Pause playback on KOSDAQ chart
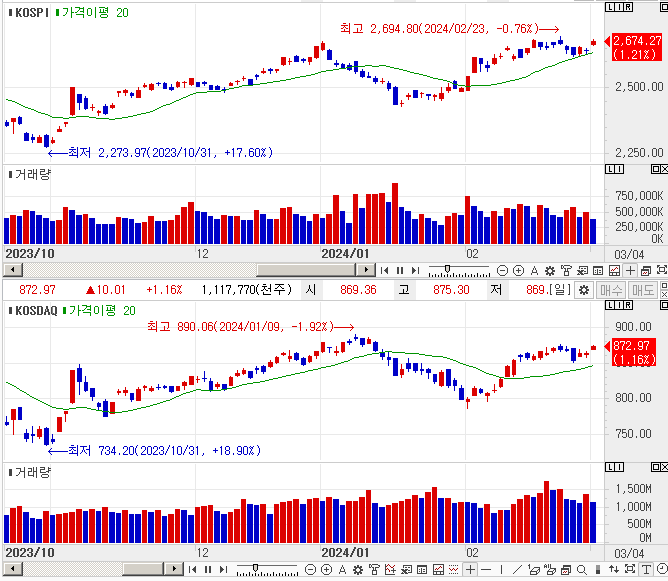This screenshot has width=668, height=581. 208,569
